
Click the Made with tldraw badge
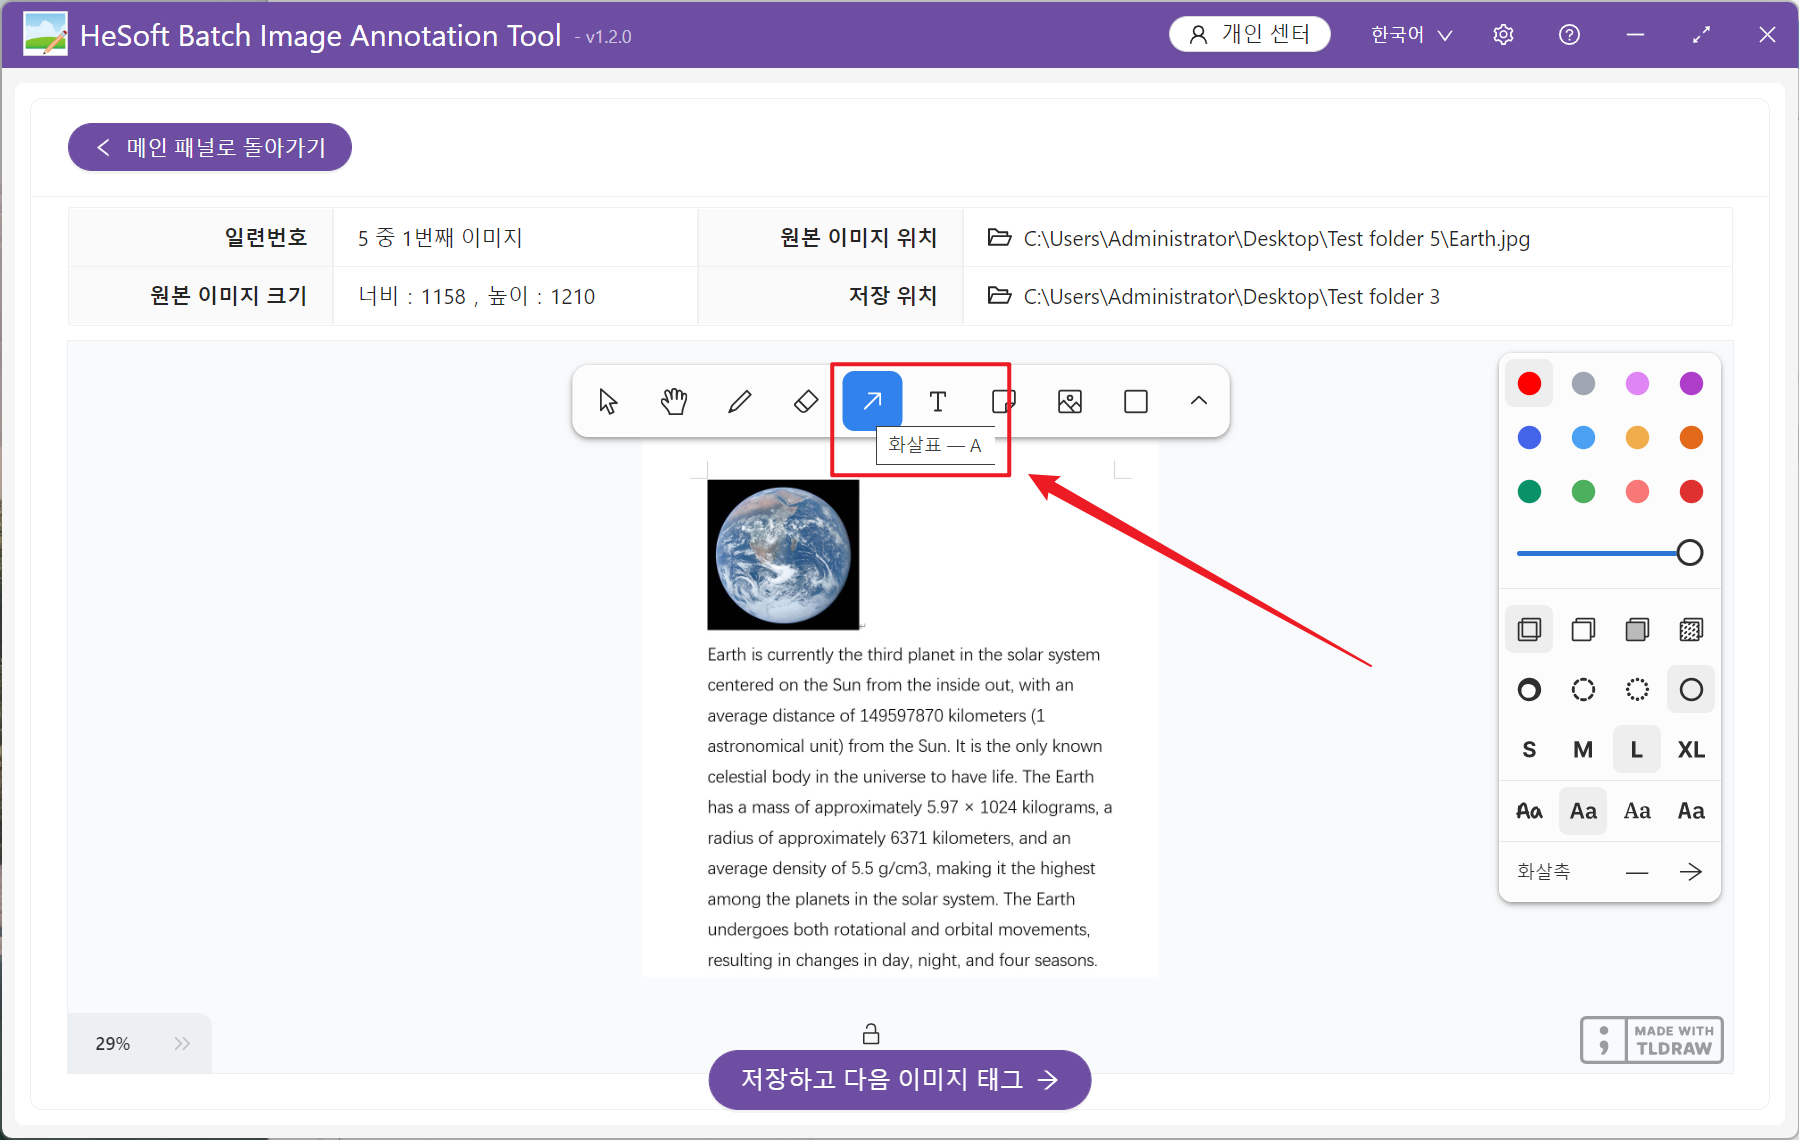1652,1040
